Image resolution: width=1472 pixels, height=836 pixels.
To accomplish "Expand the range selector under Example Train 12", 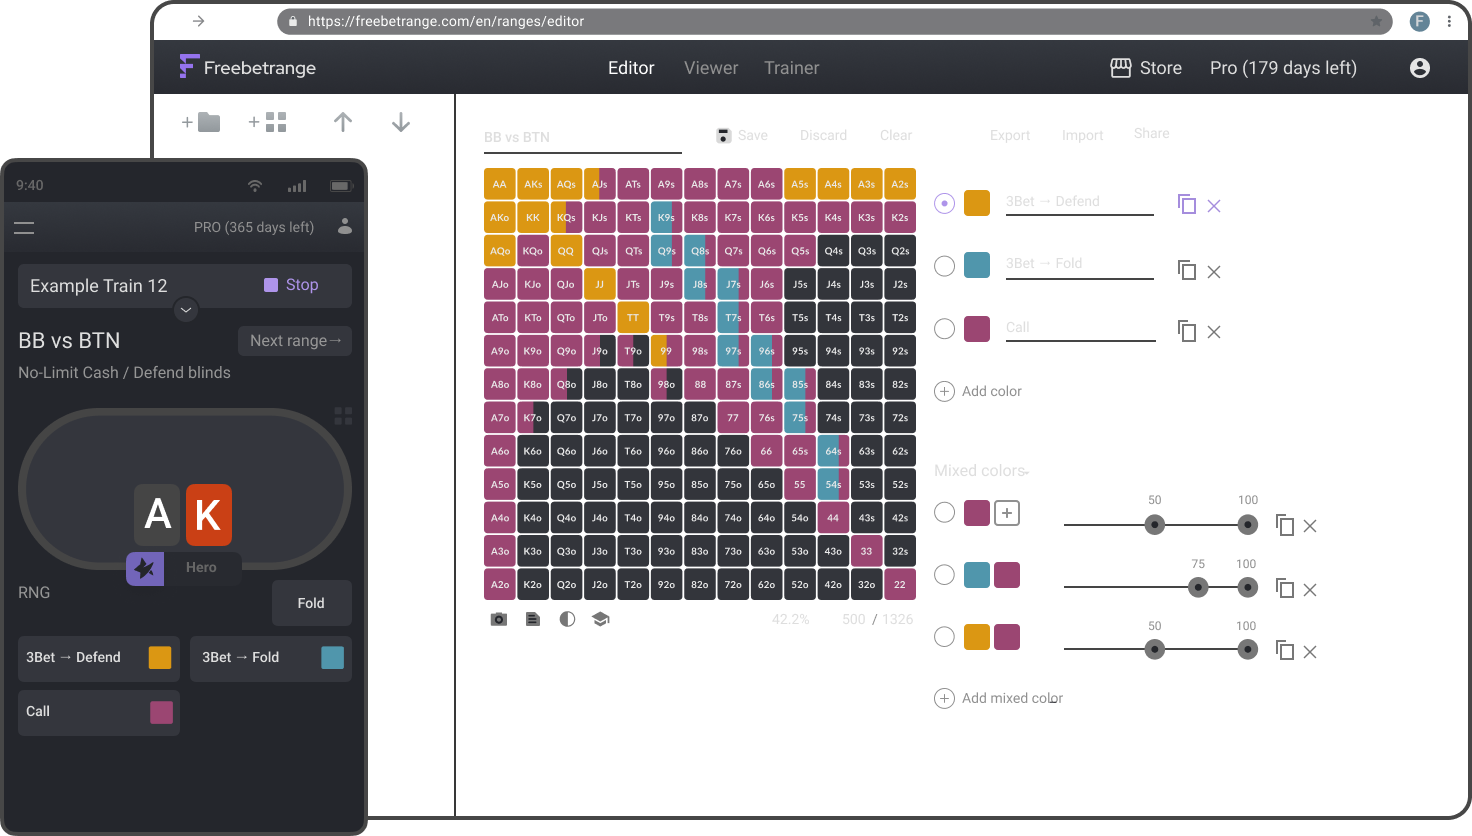I will tap(185, 310).
